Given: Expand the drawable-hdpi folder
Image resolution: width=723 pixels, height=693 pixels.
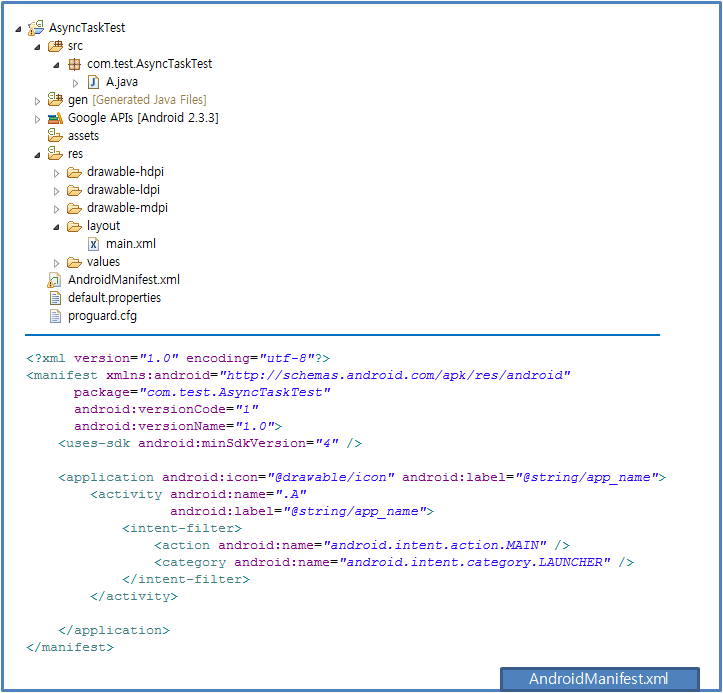Looking at the screenshot, I should point(56,173).
